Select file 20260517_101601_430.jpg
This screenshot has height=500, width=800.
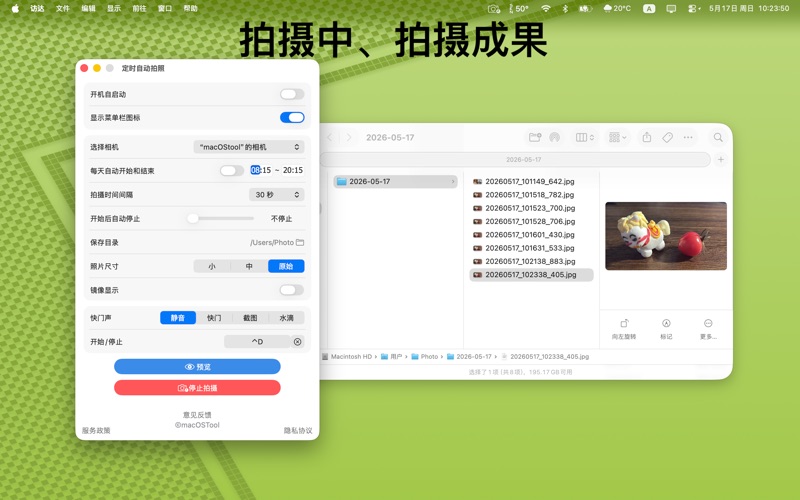pos(531,234)
